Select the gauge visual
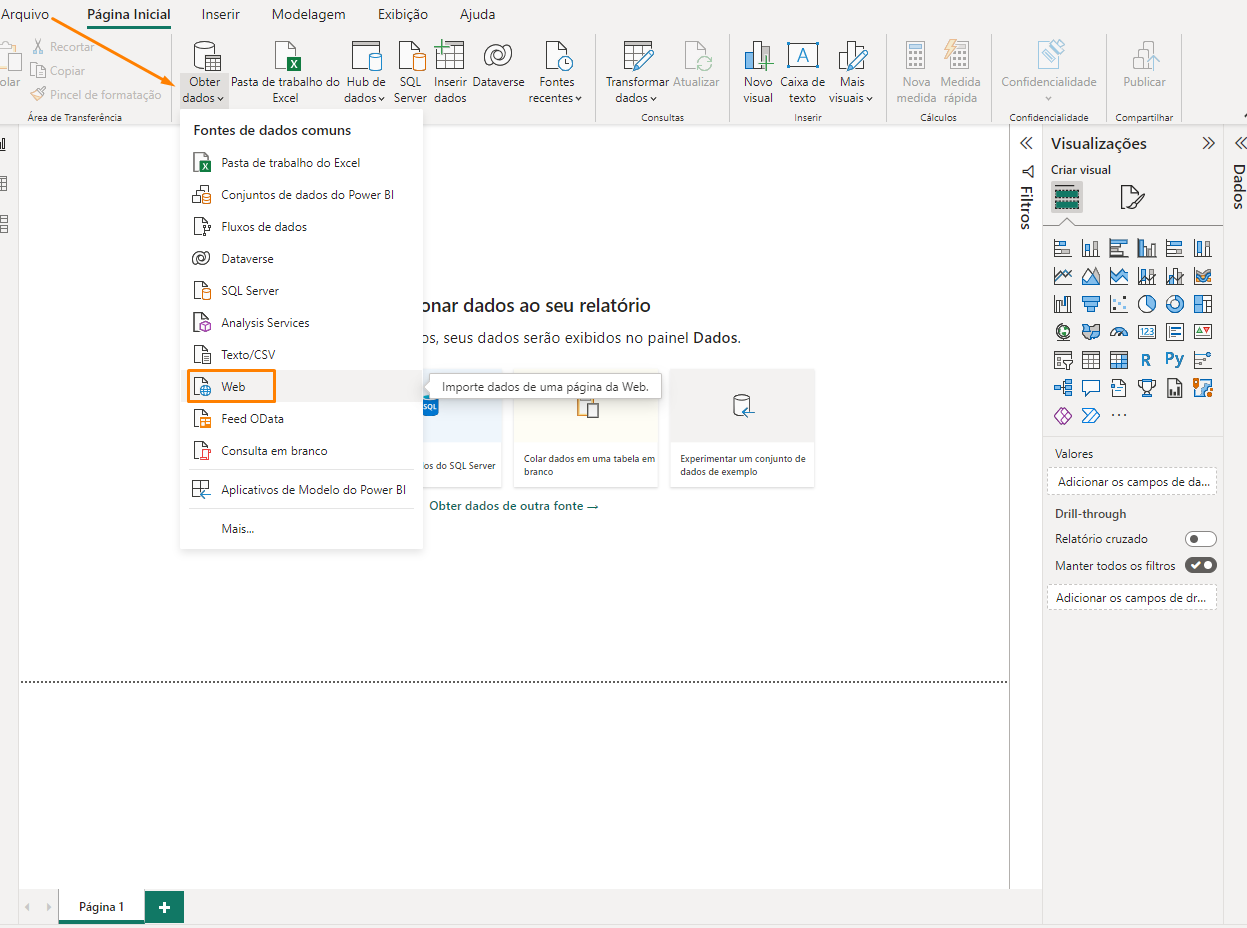The width and height of the screenshot is (1247, 928). [1119, 332]
